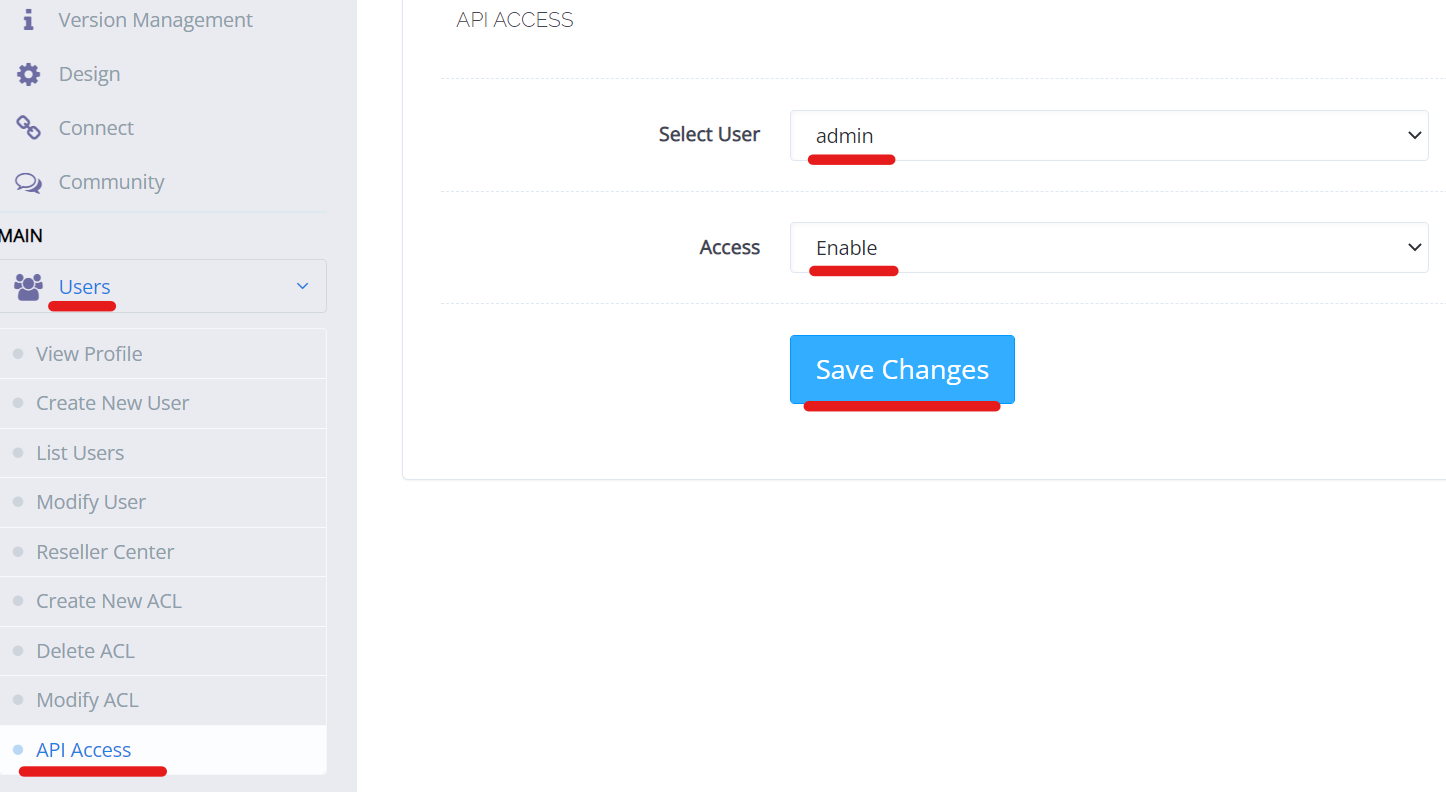The height and width of the screenshot is (792, 1446).
Task: Click the Design gear icon
Action: (29, 74)
